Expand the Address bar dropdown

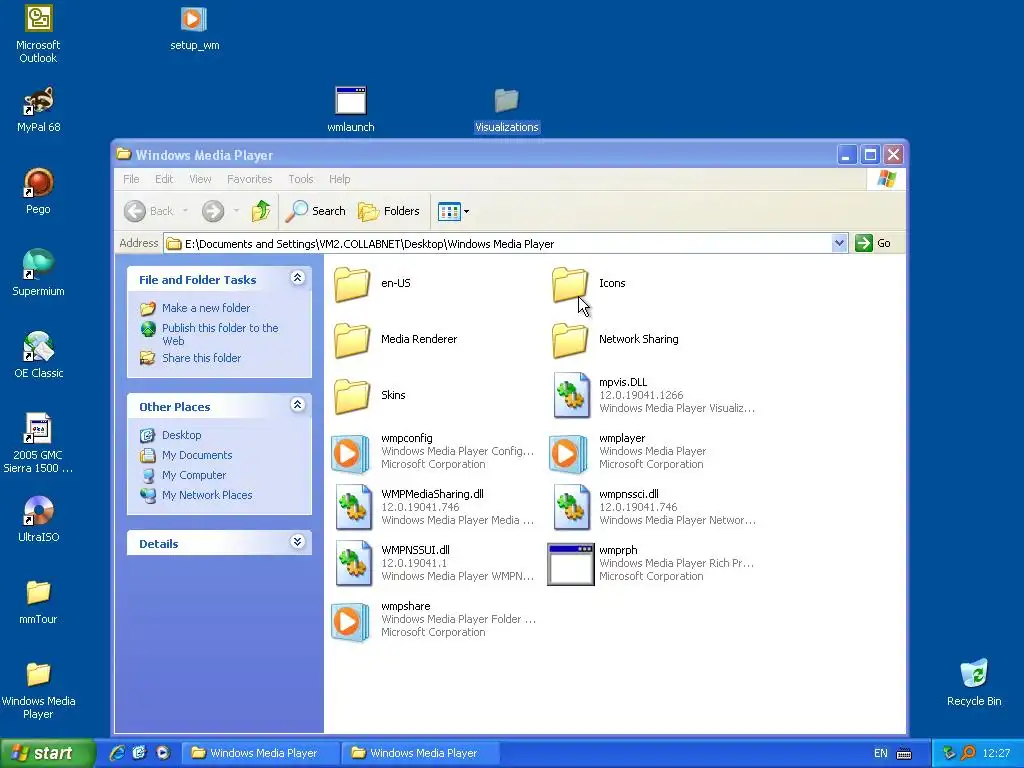(839, 244)
